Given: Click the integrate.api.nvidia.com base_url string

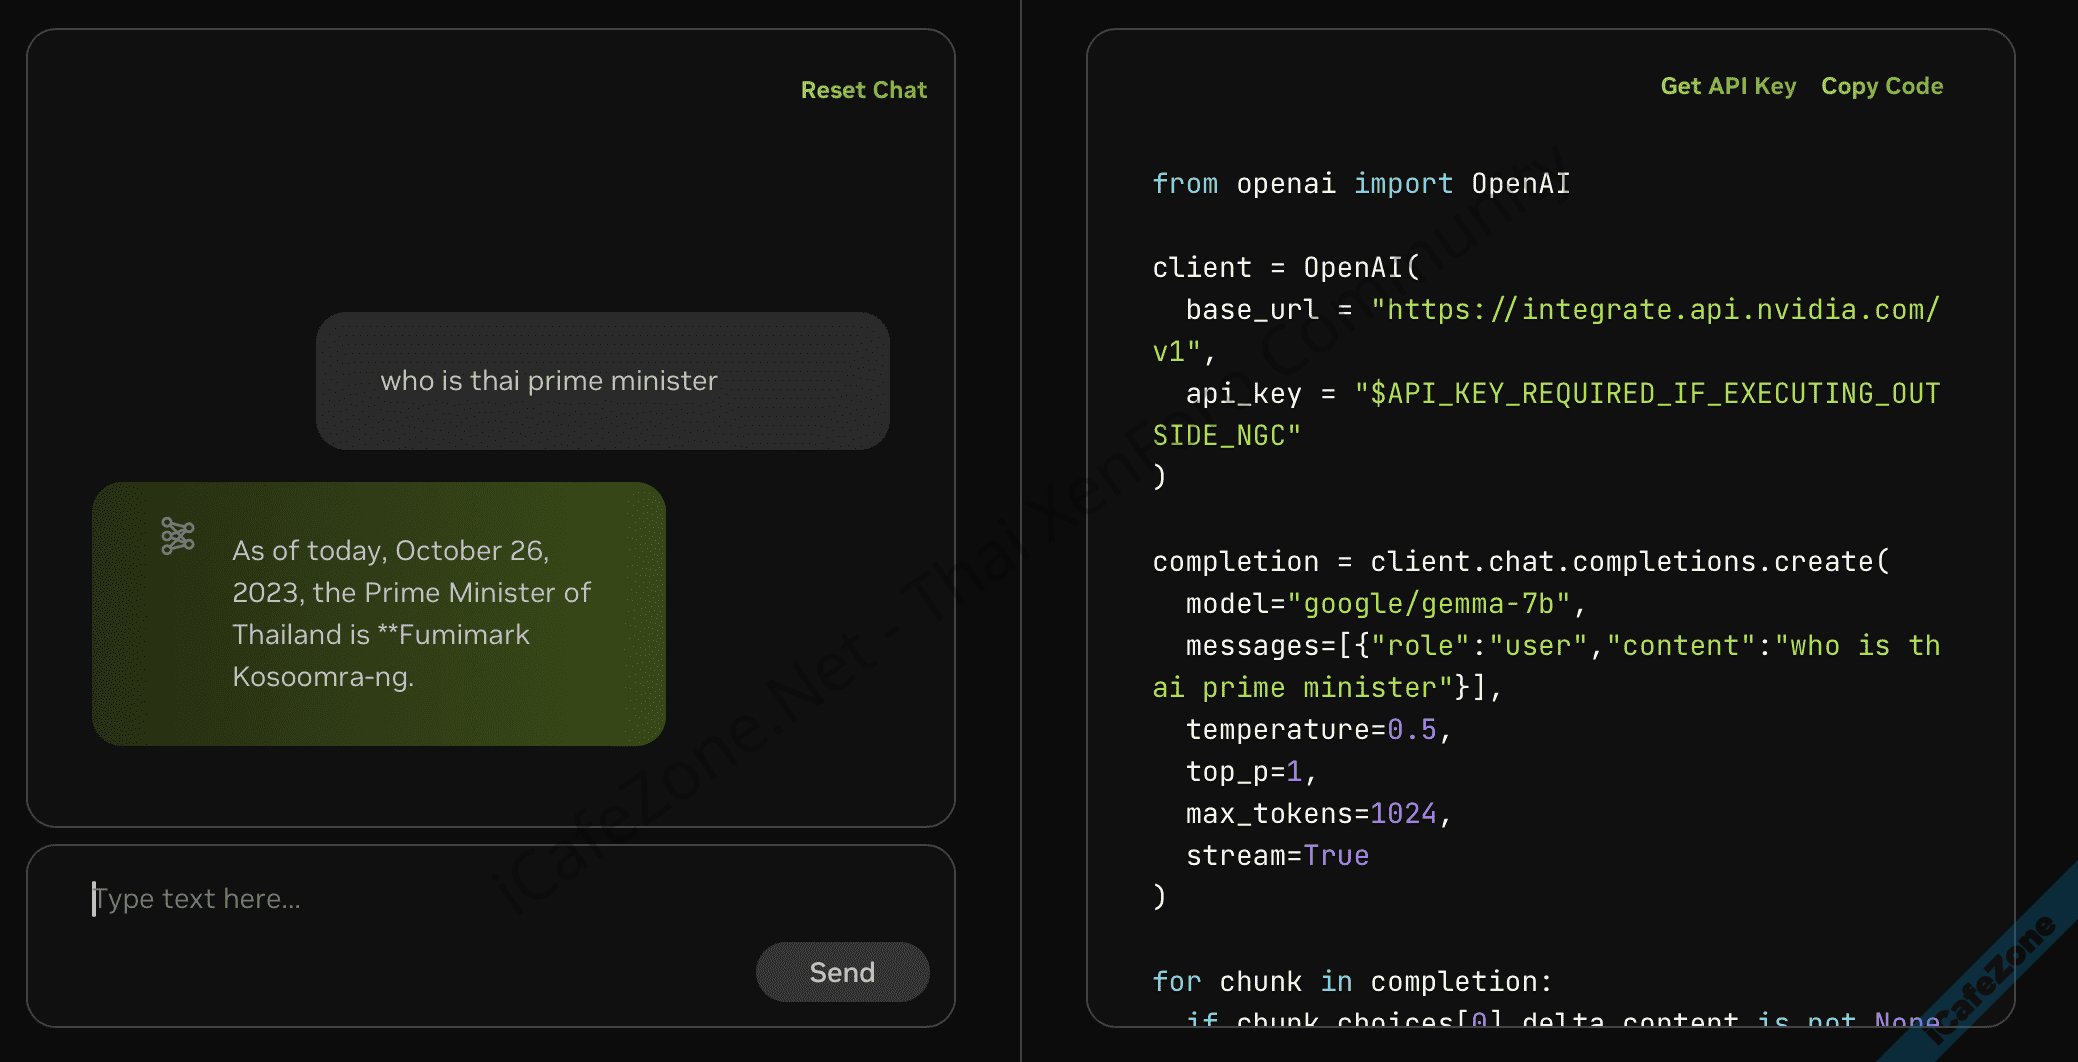Looking at the screenshot, I should pos(1654,310).
